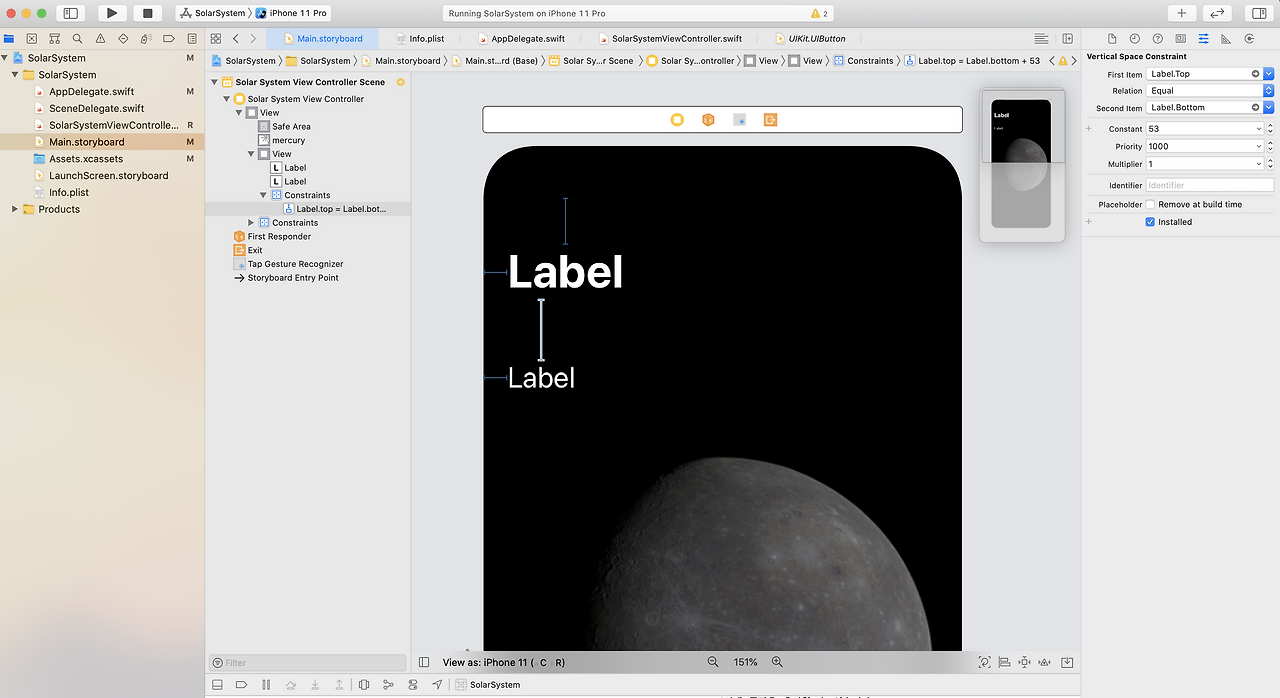Select Assets.xcassets in project navigator
The height and width of the screenshot is (698, 1280).
click(86, 159)
